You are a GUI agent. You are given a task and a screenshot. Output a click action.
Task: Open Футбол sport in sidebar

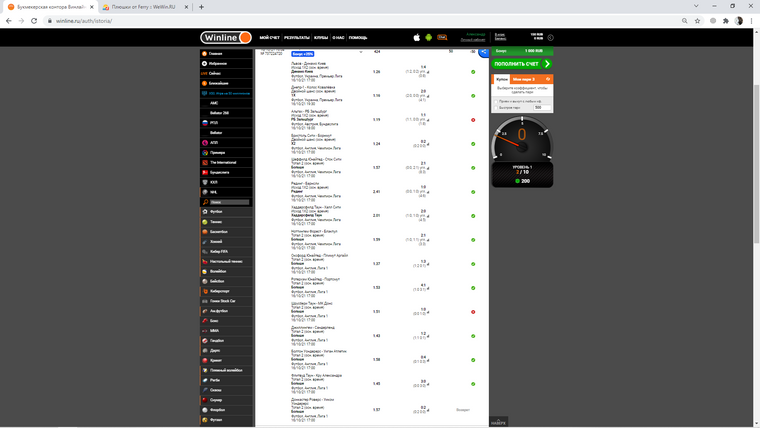(226, 212)
